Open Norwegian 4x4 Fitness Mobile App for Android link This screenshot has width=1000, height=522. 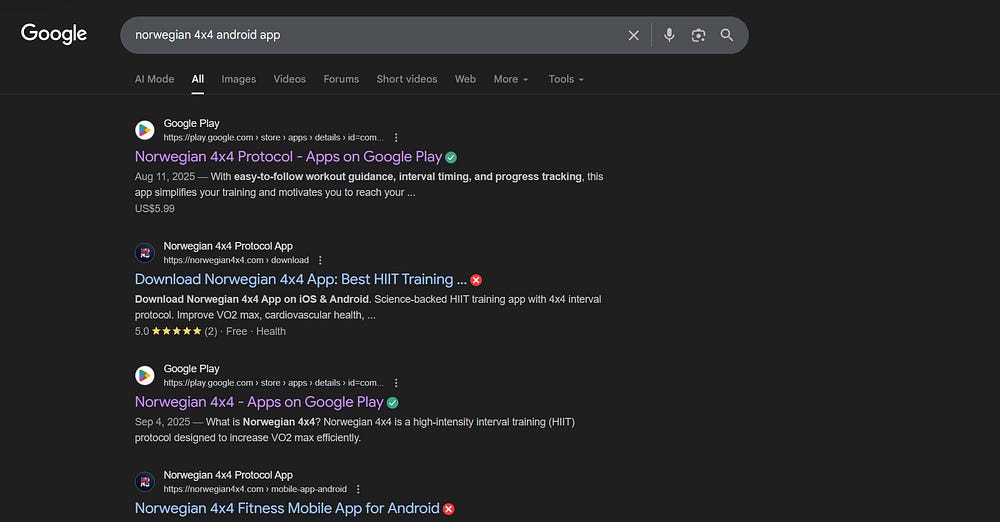click(287, 509)
